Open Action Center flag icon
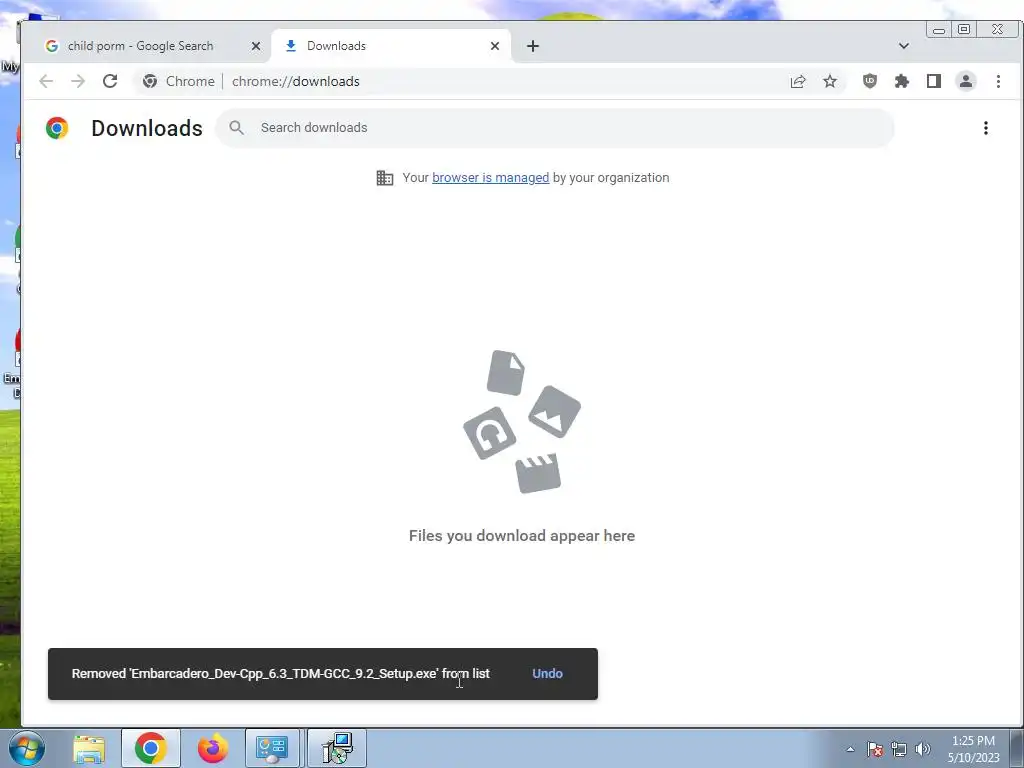Viewport: 1024px width, 768px height. [875, 749]
